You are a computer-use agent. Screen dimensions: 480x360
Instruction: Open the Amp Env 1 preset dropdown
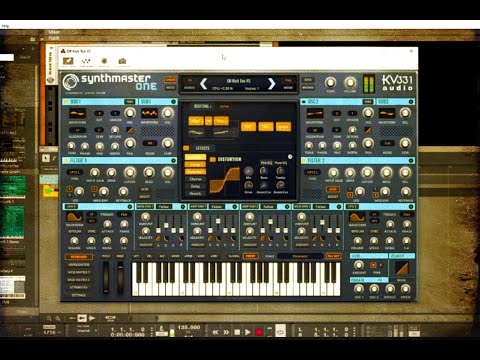click(x=216, y=207)
